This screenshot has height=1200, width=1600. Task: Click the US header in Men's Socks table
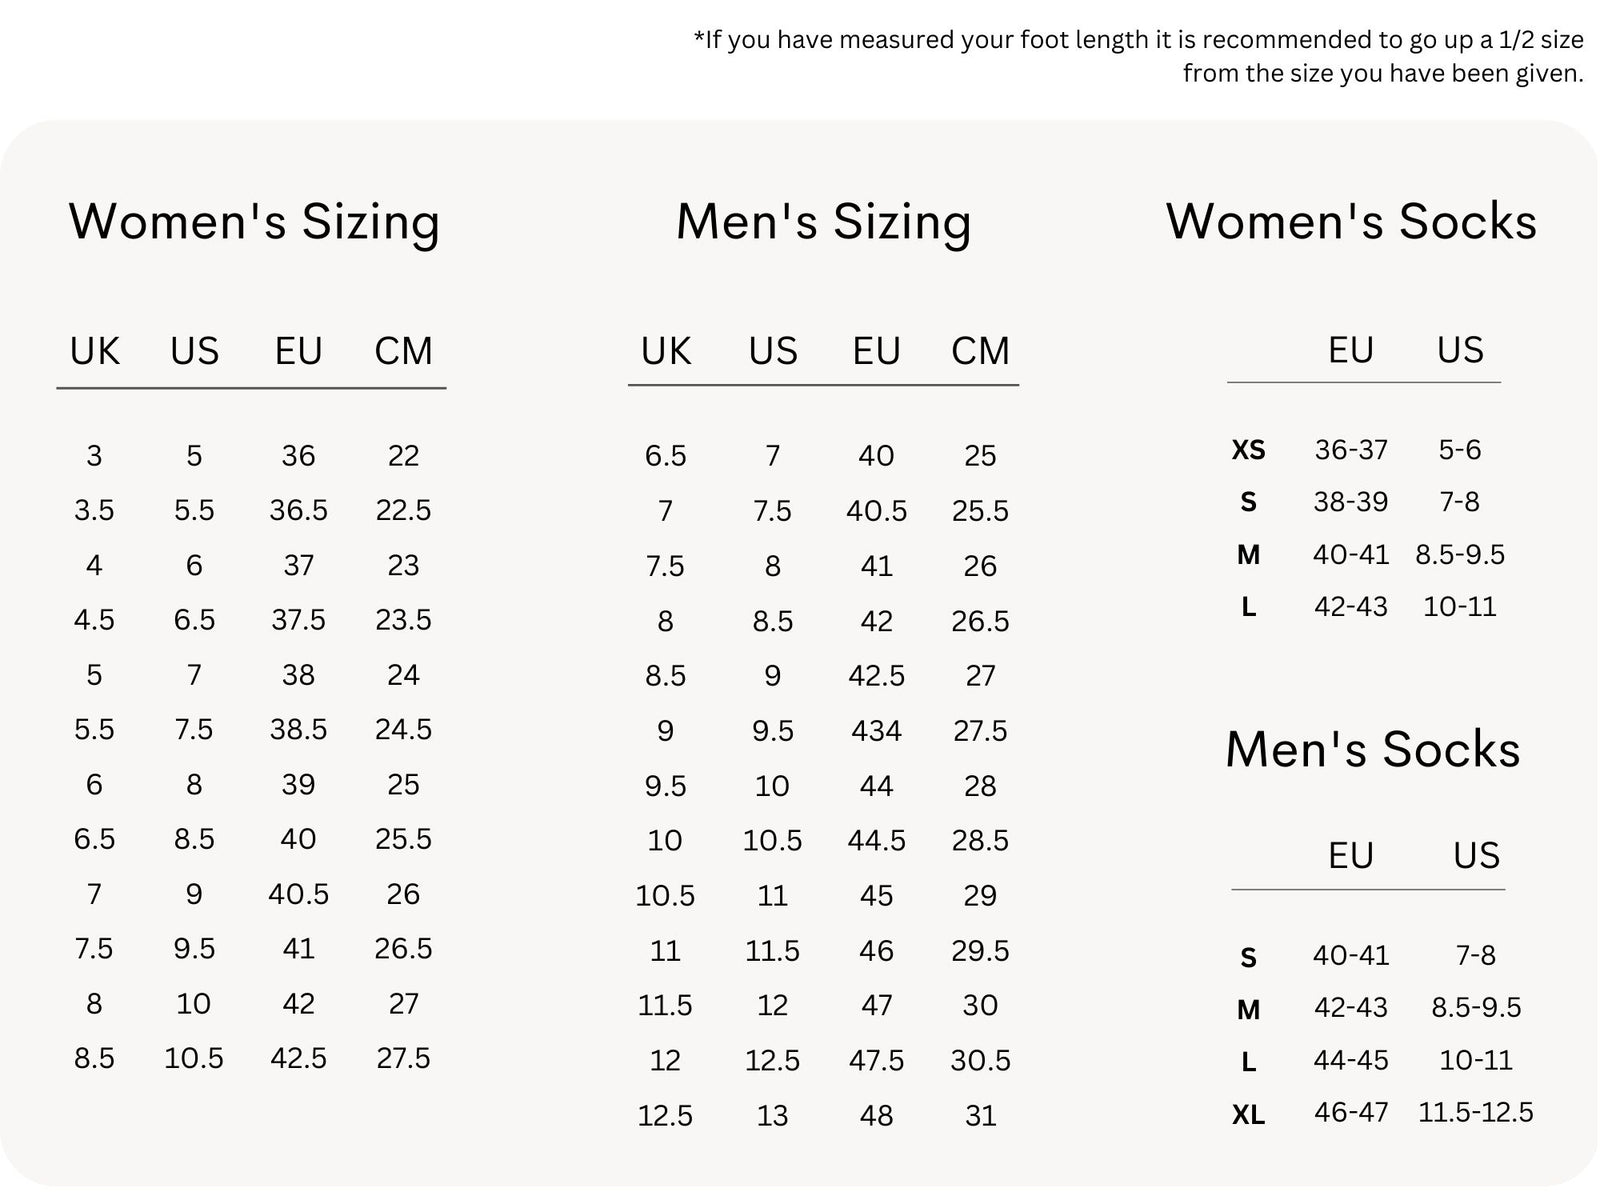pyautogui.click(x=1476, y=856)
